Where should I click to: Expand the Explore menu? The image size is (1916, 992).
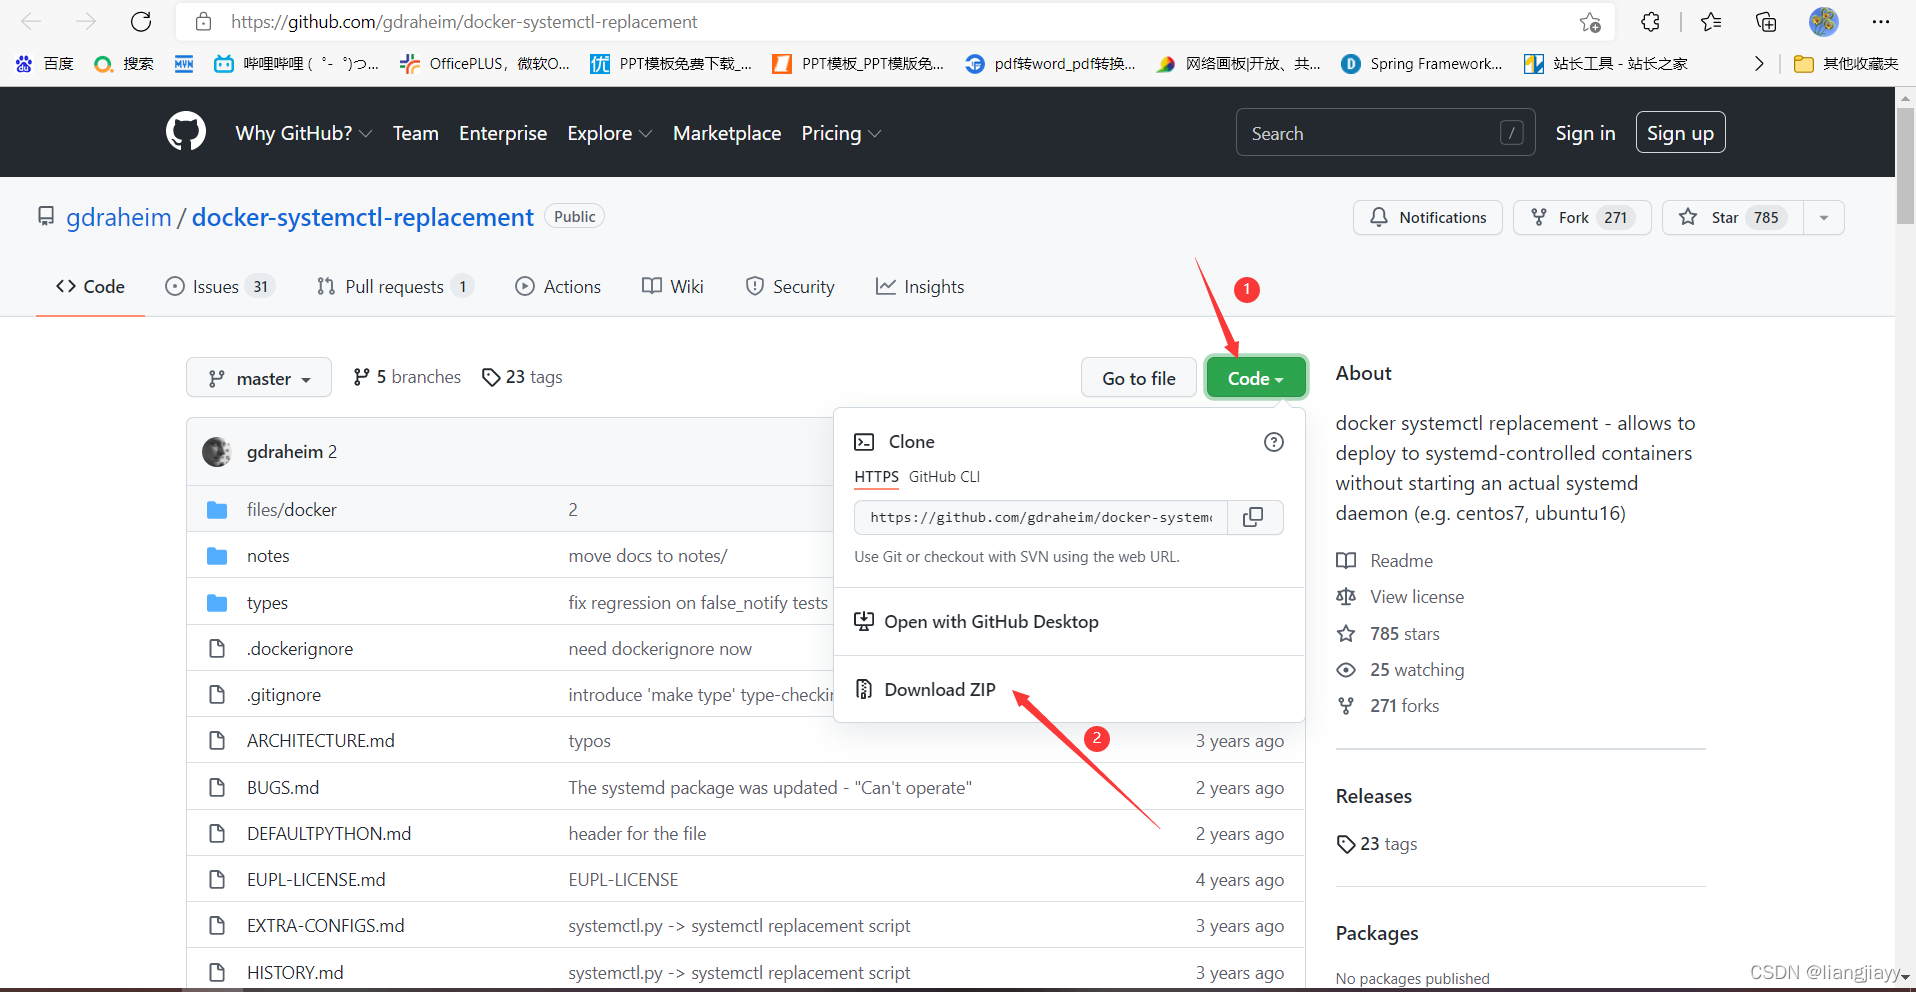tap(610, 133)
